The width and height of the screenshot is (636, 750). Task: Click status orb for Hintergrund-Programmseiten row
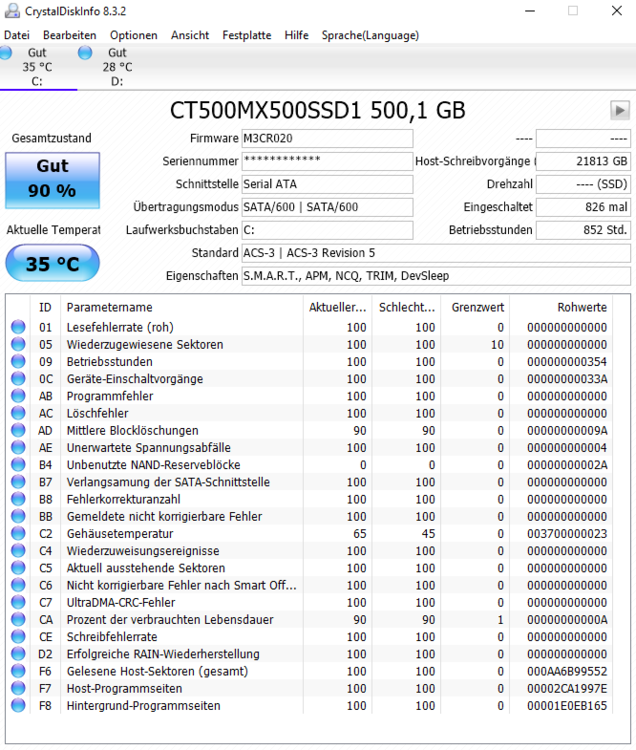pos(18,706)
